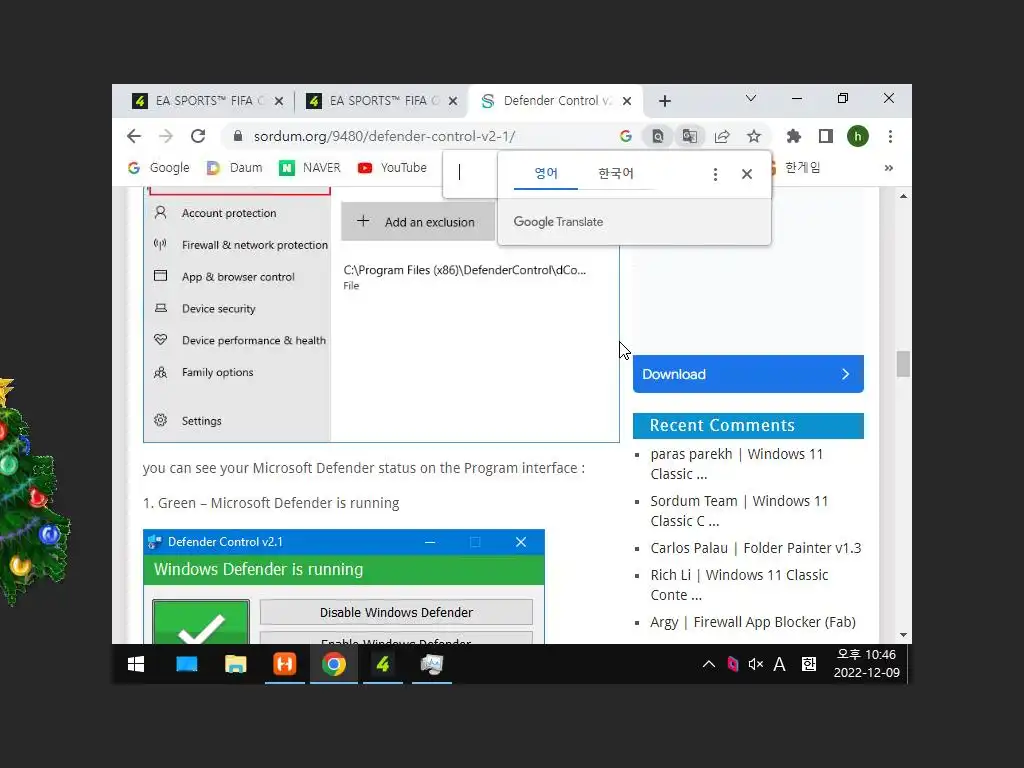The height and width of the screenshot is (768, 1024).
Task: Open Translate popup options menu
Action: (715, 174)
